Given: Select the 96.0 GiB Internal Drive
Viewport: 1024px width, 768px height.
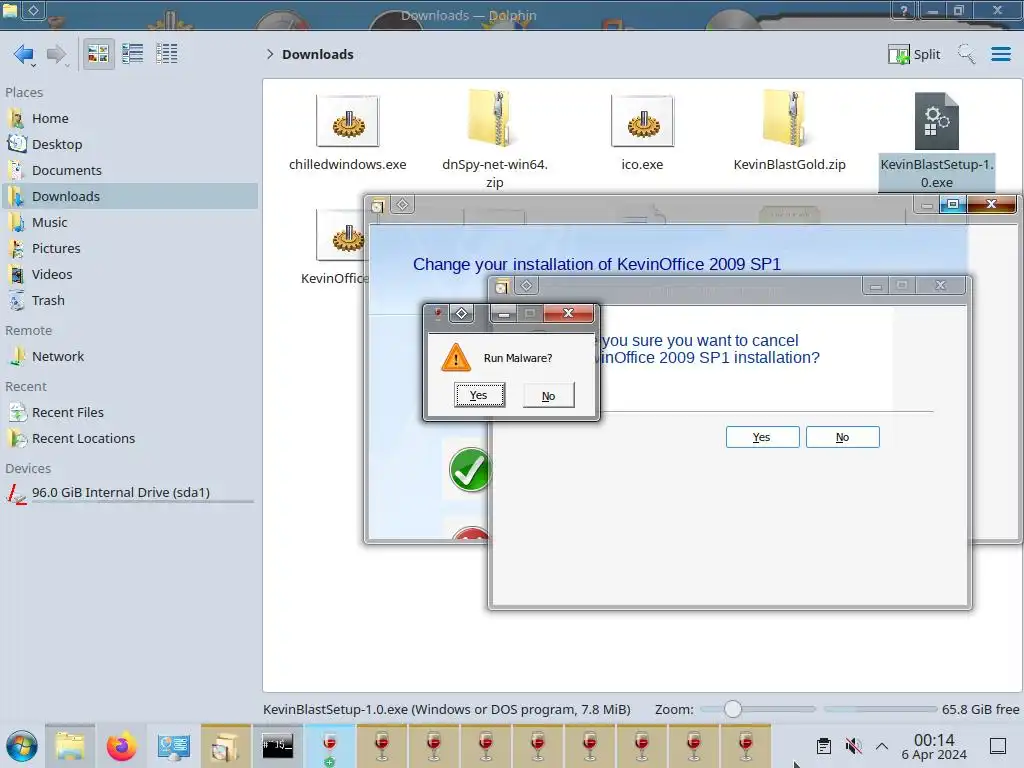Looking at the screenshot, I should pos(130,493).
